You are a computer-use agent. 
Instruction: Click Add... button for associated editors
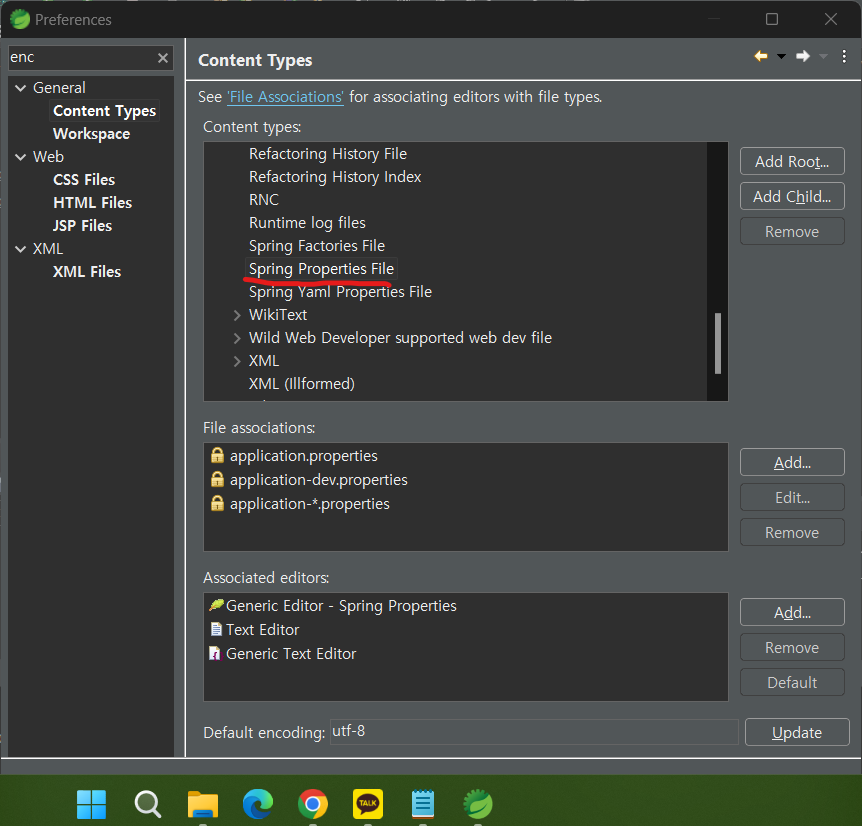792,613
